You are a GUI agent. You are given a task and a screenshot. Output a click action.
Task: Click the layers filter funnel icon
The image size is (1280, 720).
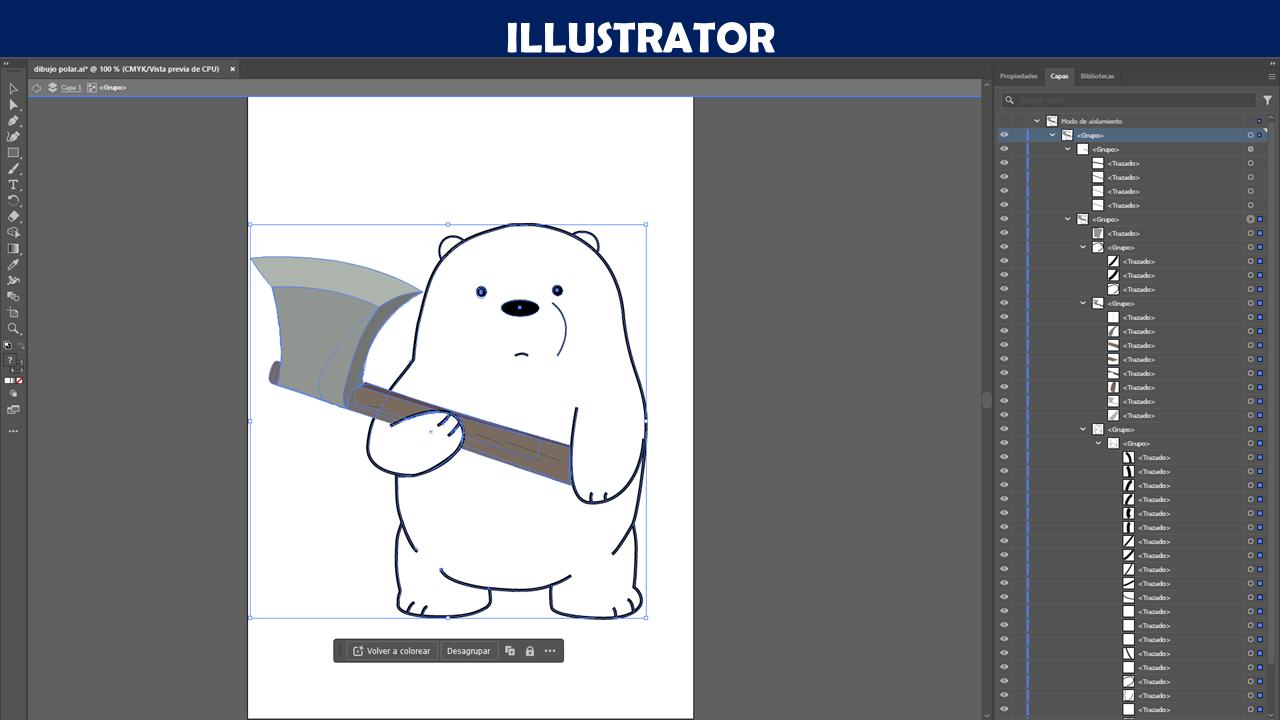1268,100
